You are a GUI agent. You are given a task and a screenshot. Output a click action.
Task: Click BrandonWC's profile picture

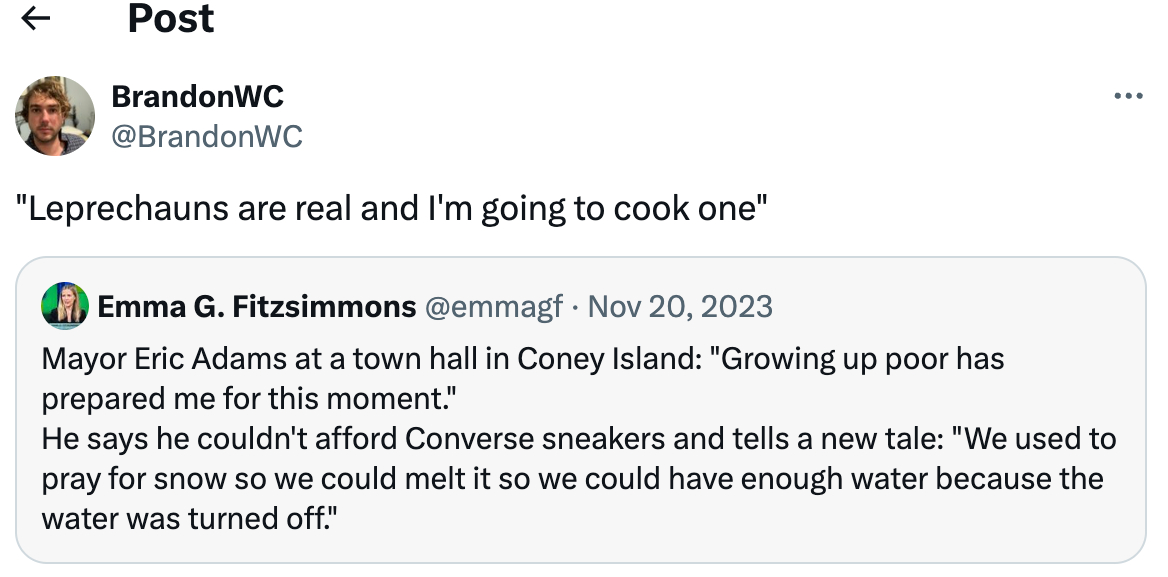pyautogui.click(x=55, y=116)
